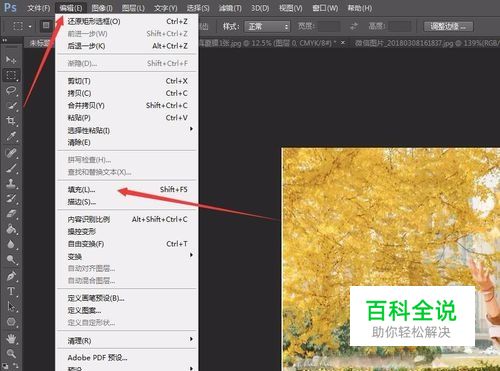Image resolution: width=500 pixels, height=371 pixels.
Task: Choose 描边(S)... menu entry
Action: point(127,202)
